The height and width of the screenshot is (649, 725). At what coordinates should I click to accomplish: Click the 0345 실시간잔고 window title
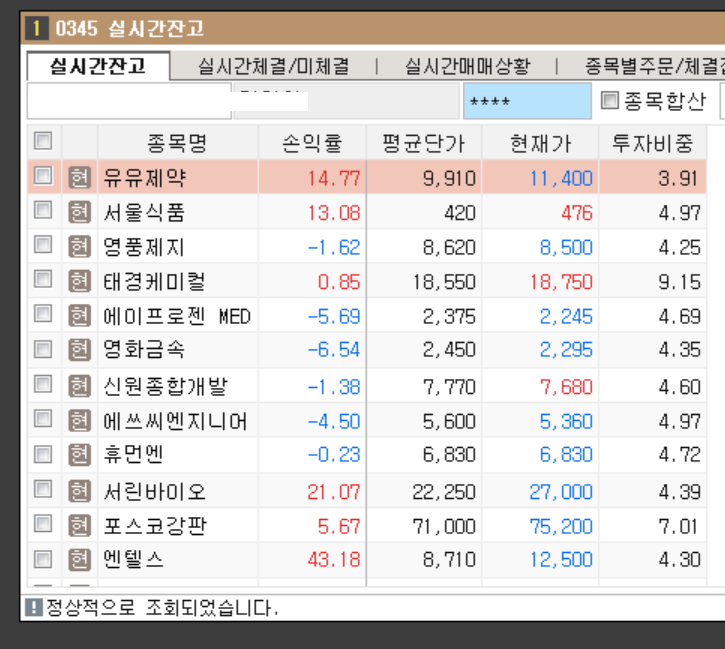(x=129, y=28)
